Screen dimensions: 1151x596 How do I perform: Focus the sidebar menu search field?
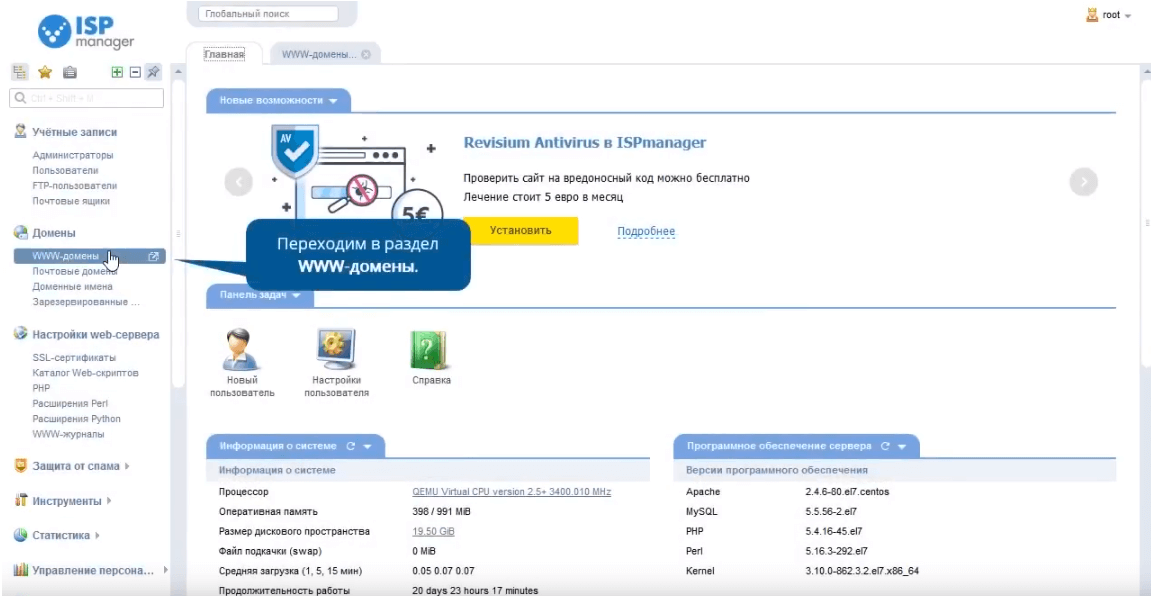(87, 98)
